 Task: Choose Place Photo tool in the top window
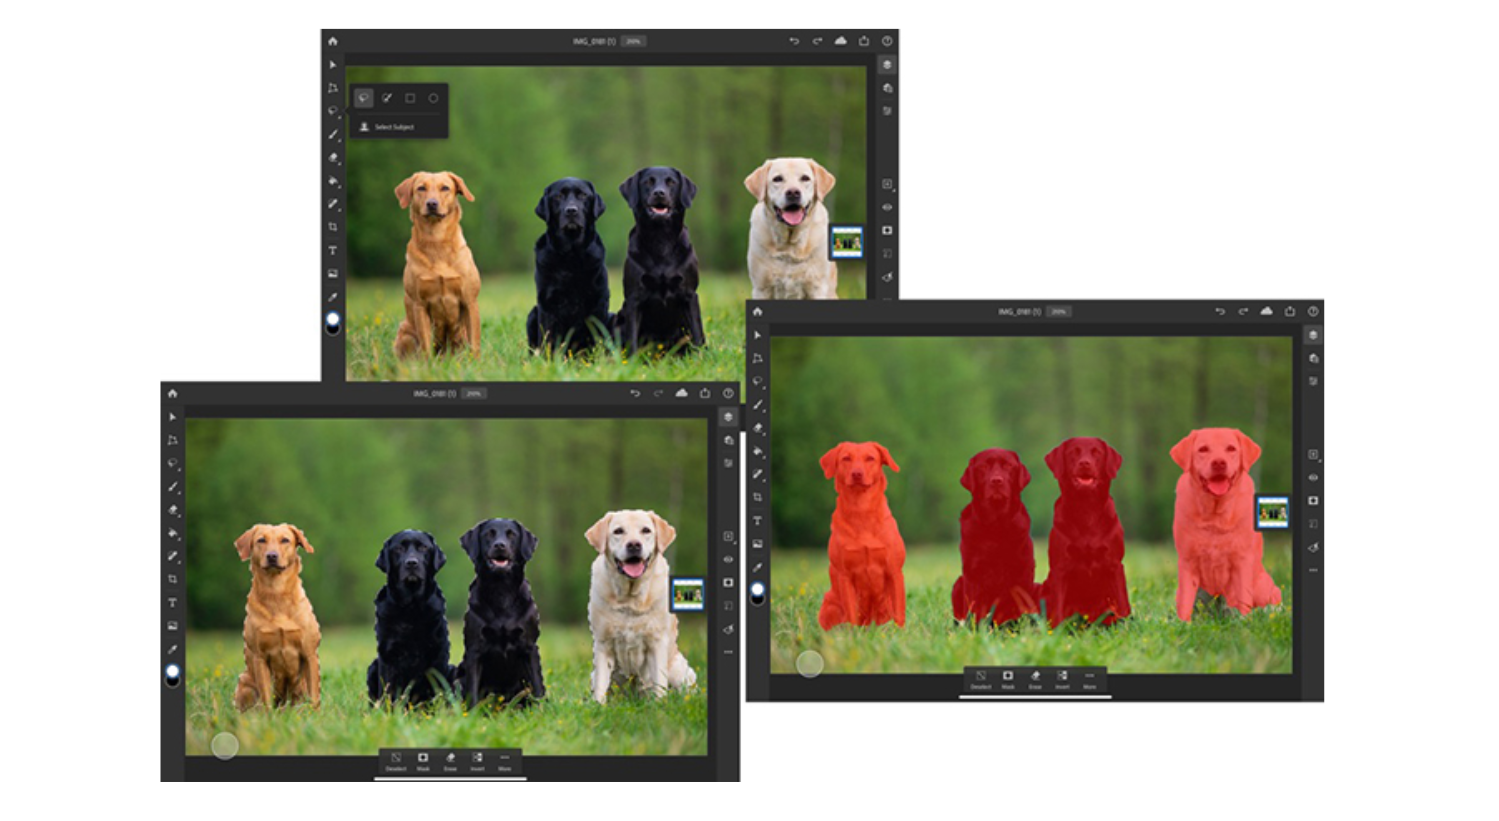click(x=333, y=273)
